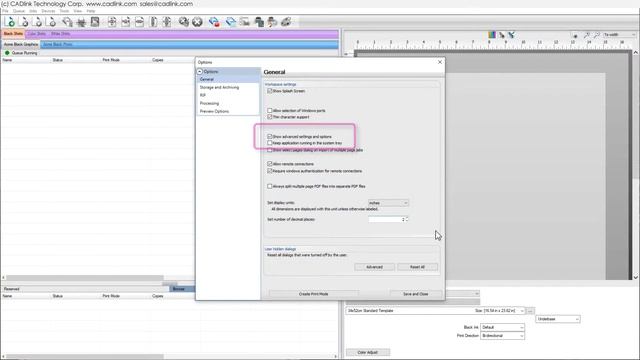Click the decimal places input field
This screenshot has width=640, height=360.
coord(386,220)
